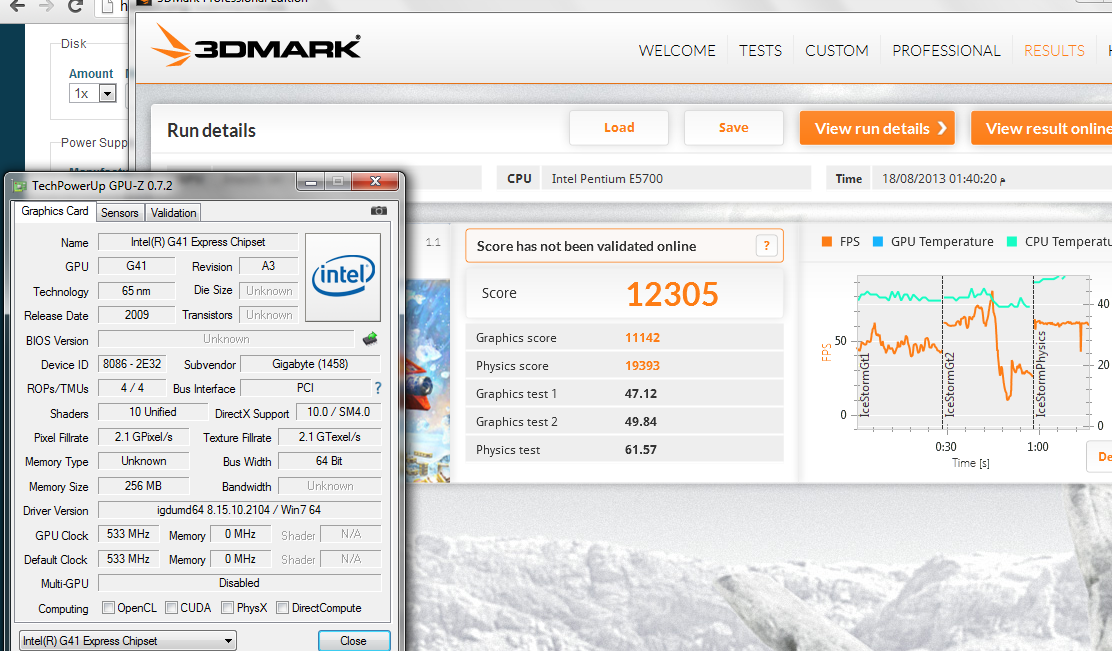Open the score validation question mark help

(766, 246)
